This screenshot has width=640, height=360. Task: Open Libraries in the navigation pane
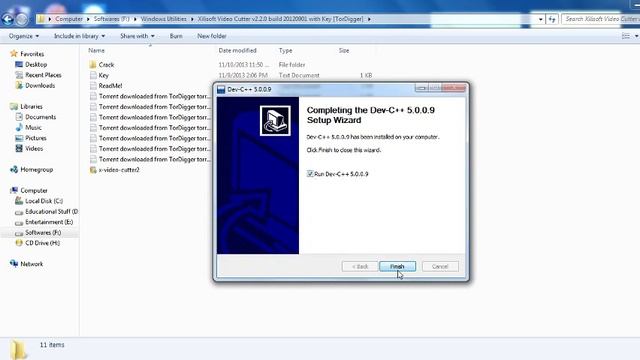(x=31, y=107)
